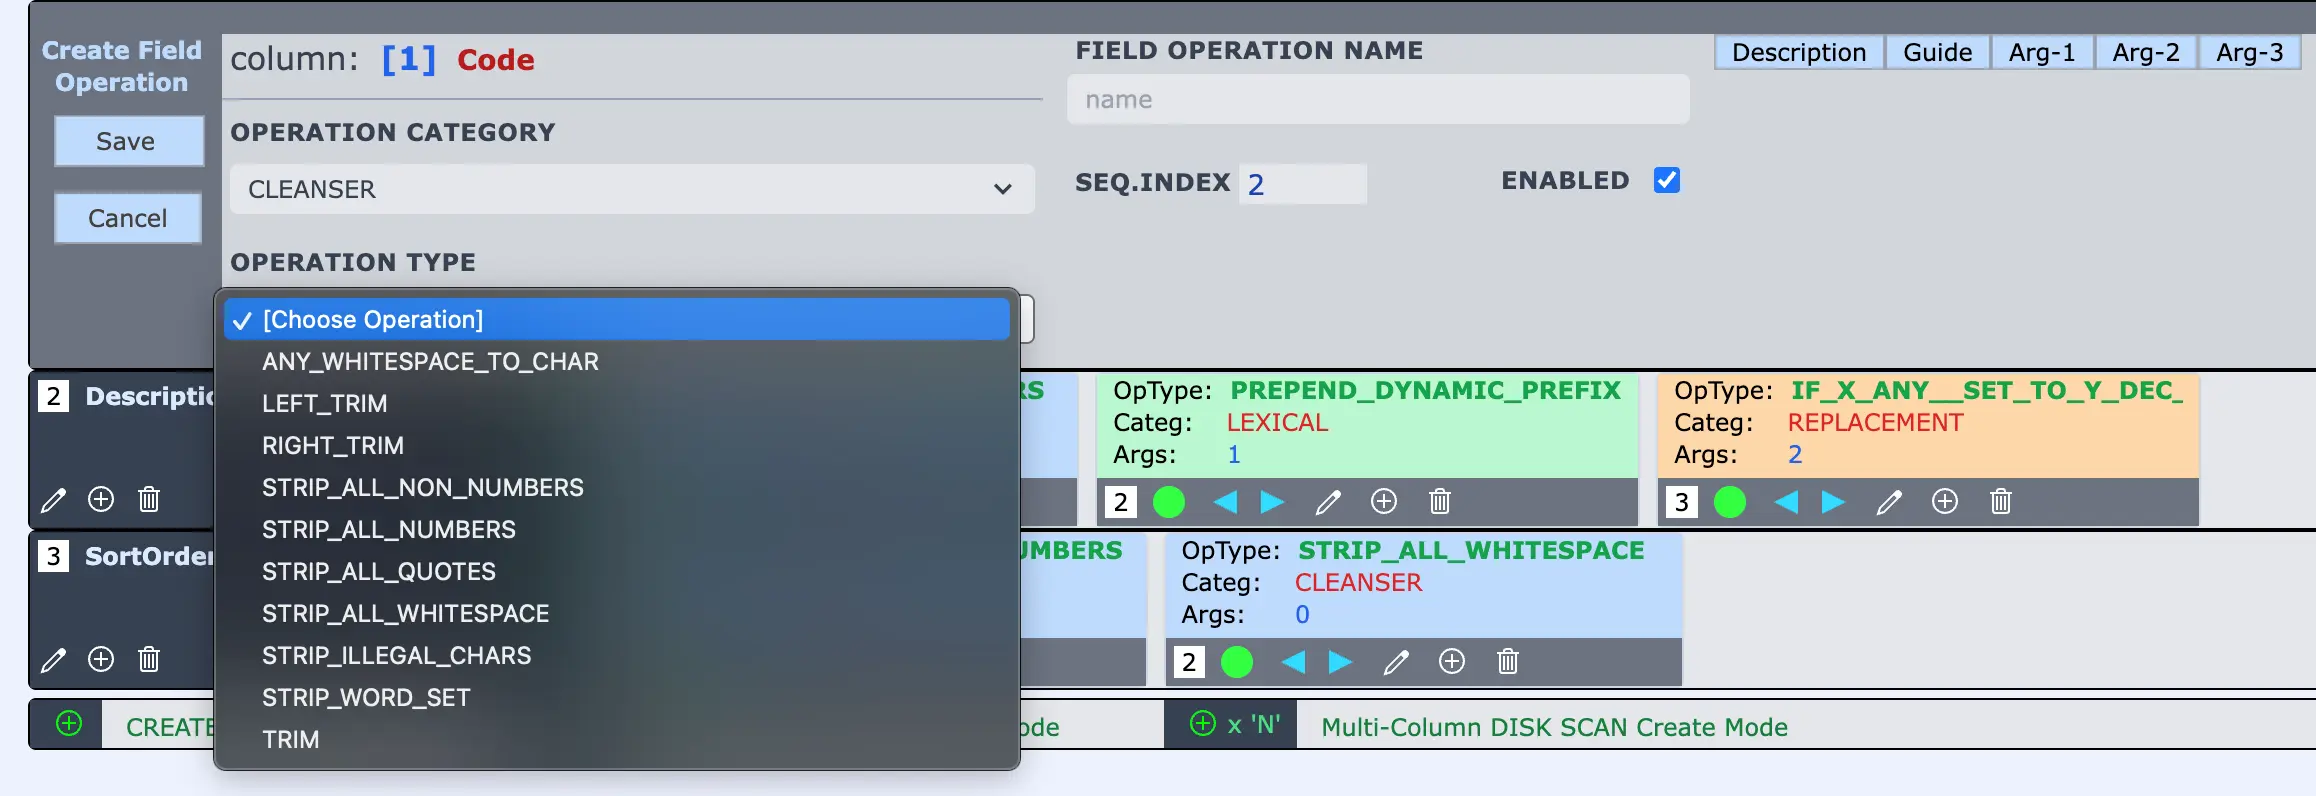Select the [Choose Operation] placeholder entry
Viewport: 2316px width, 796px height.
click(x=617, y=319)
